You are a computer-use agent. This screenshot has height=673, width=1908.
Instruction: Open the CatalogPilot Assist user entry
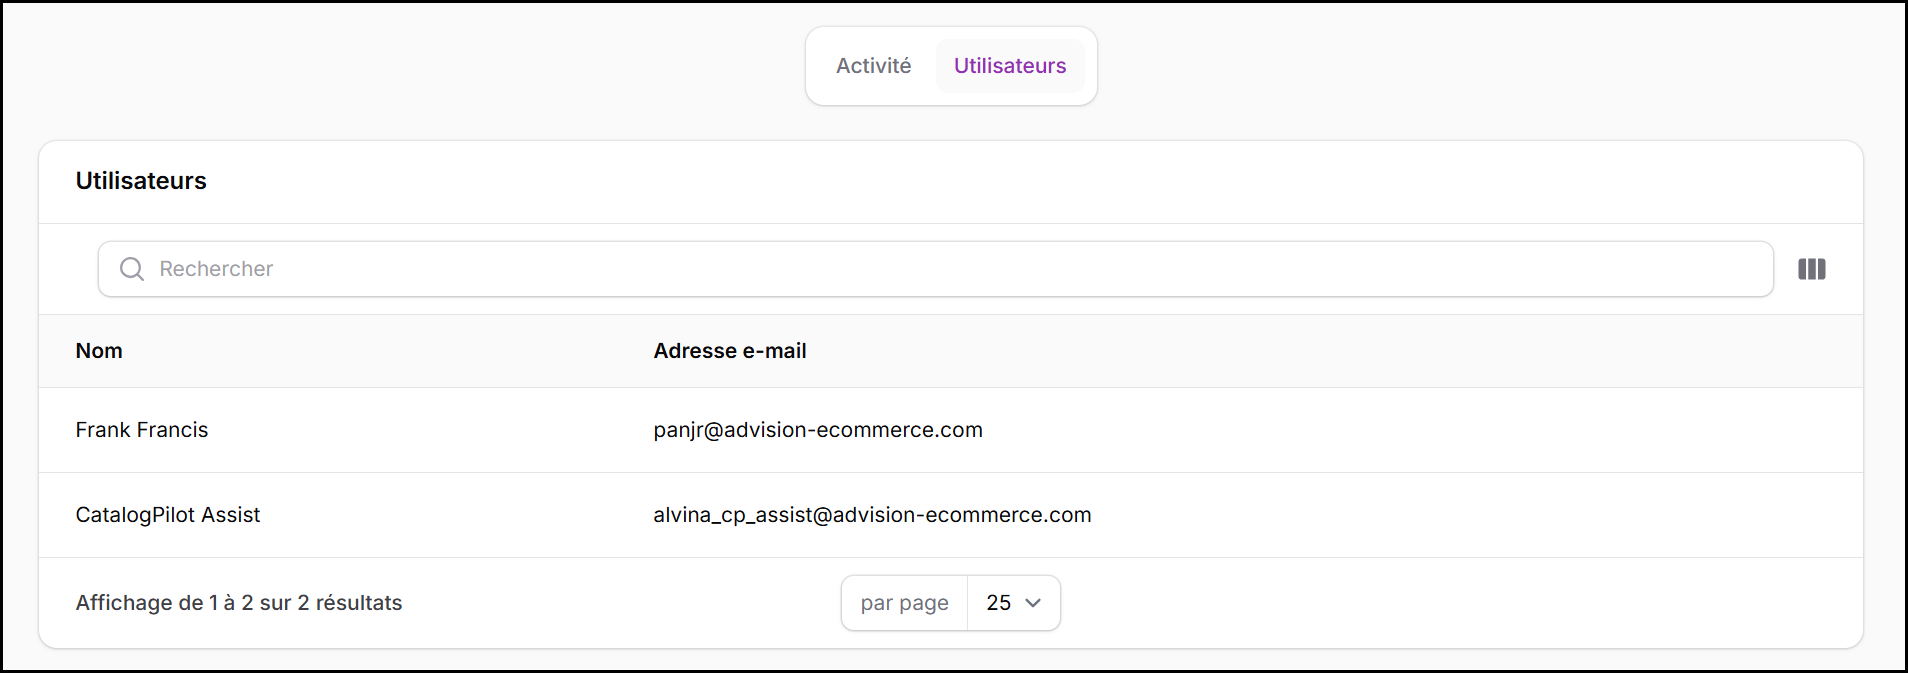tap(168, 515)
